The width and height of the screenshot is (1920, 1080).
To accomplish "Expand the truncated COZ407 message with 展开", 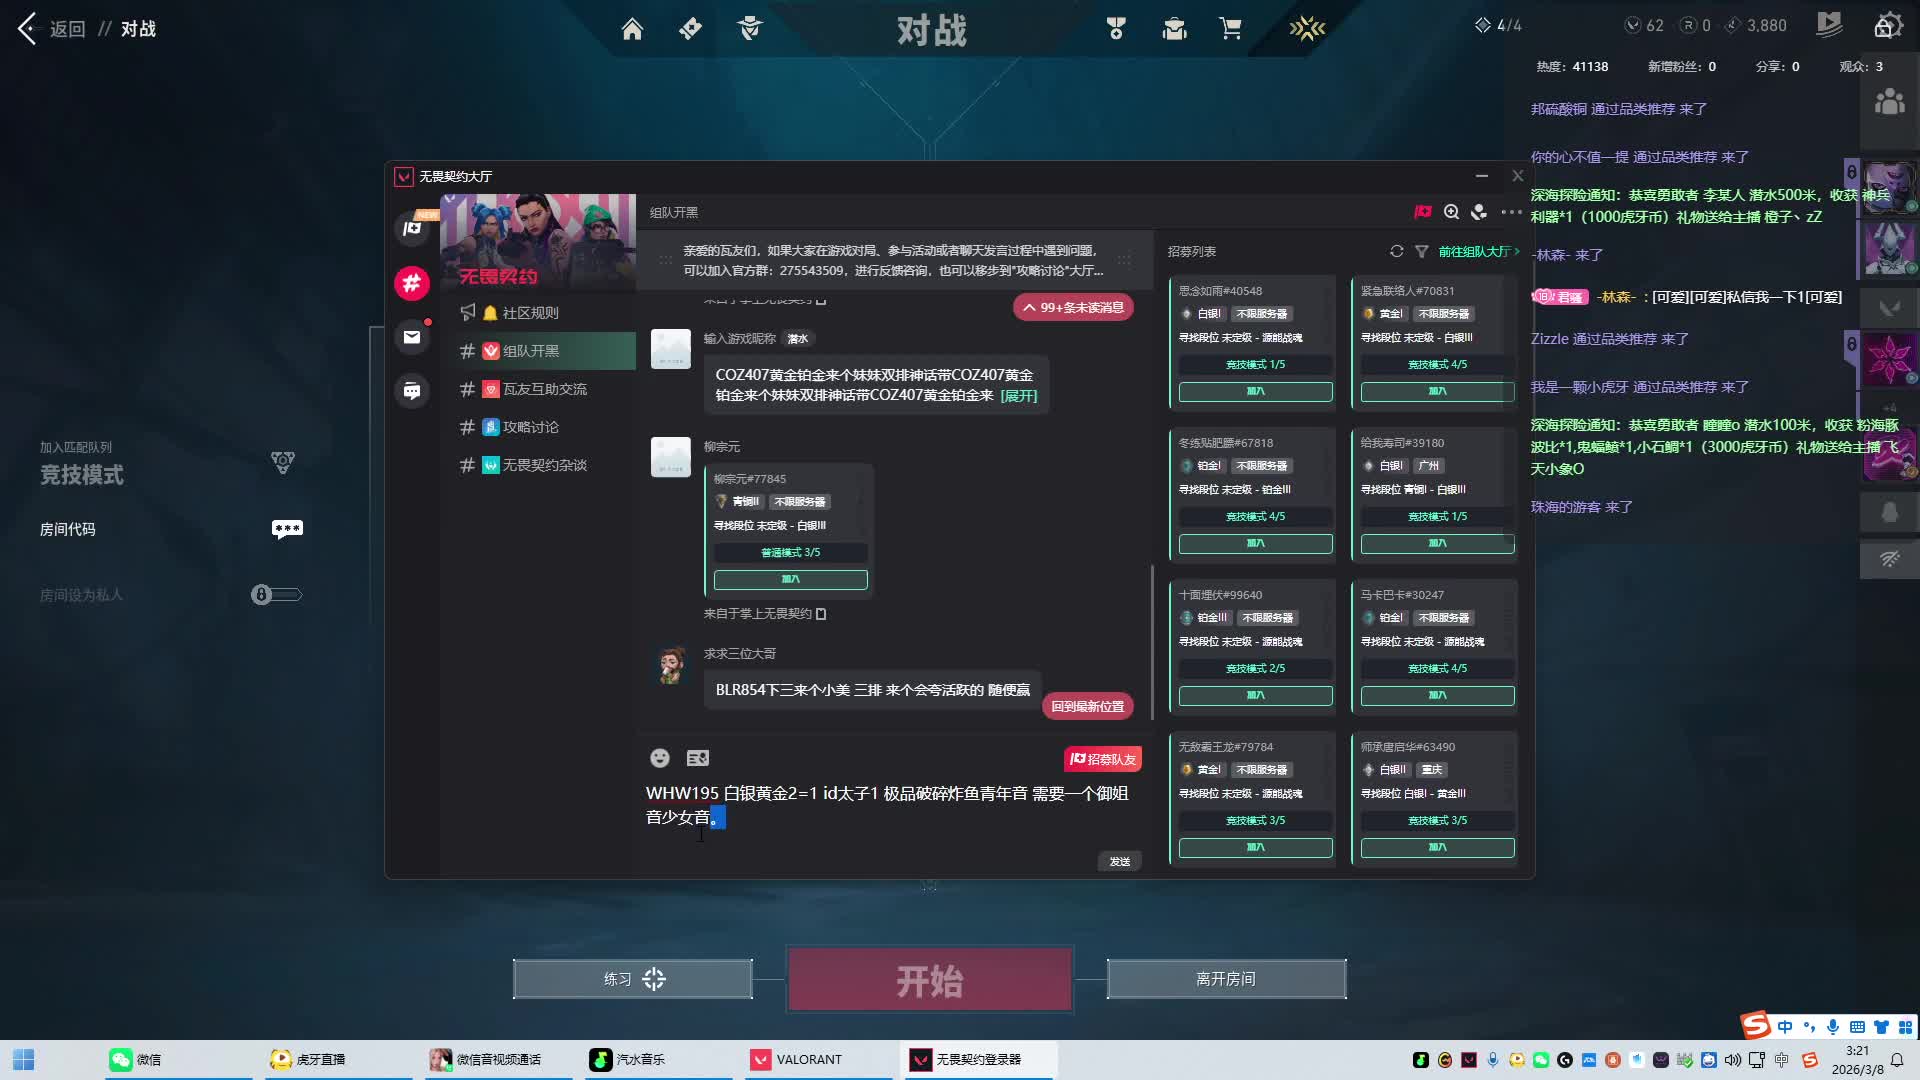I will (1019, 396).
